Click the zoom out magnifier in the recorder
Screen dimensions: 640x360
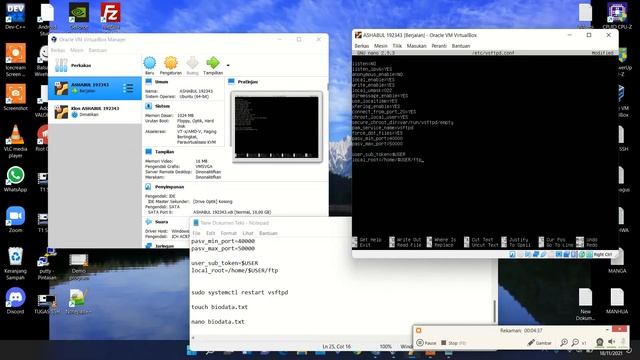(575, 343)
